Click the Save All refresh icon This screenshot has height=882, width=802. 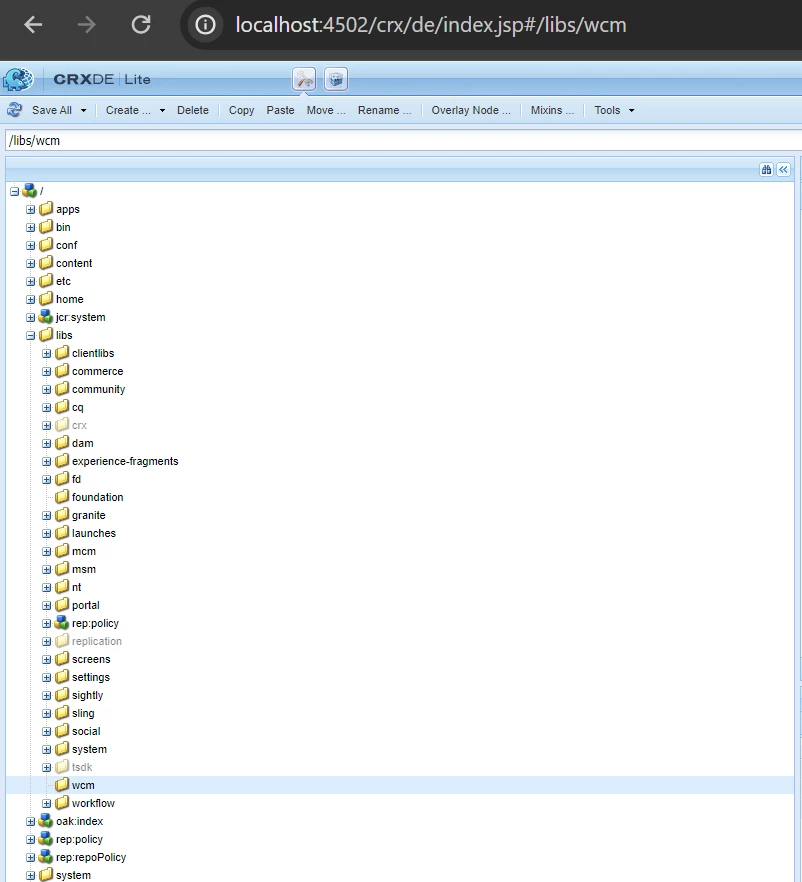[15, 110]
